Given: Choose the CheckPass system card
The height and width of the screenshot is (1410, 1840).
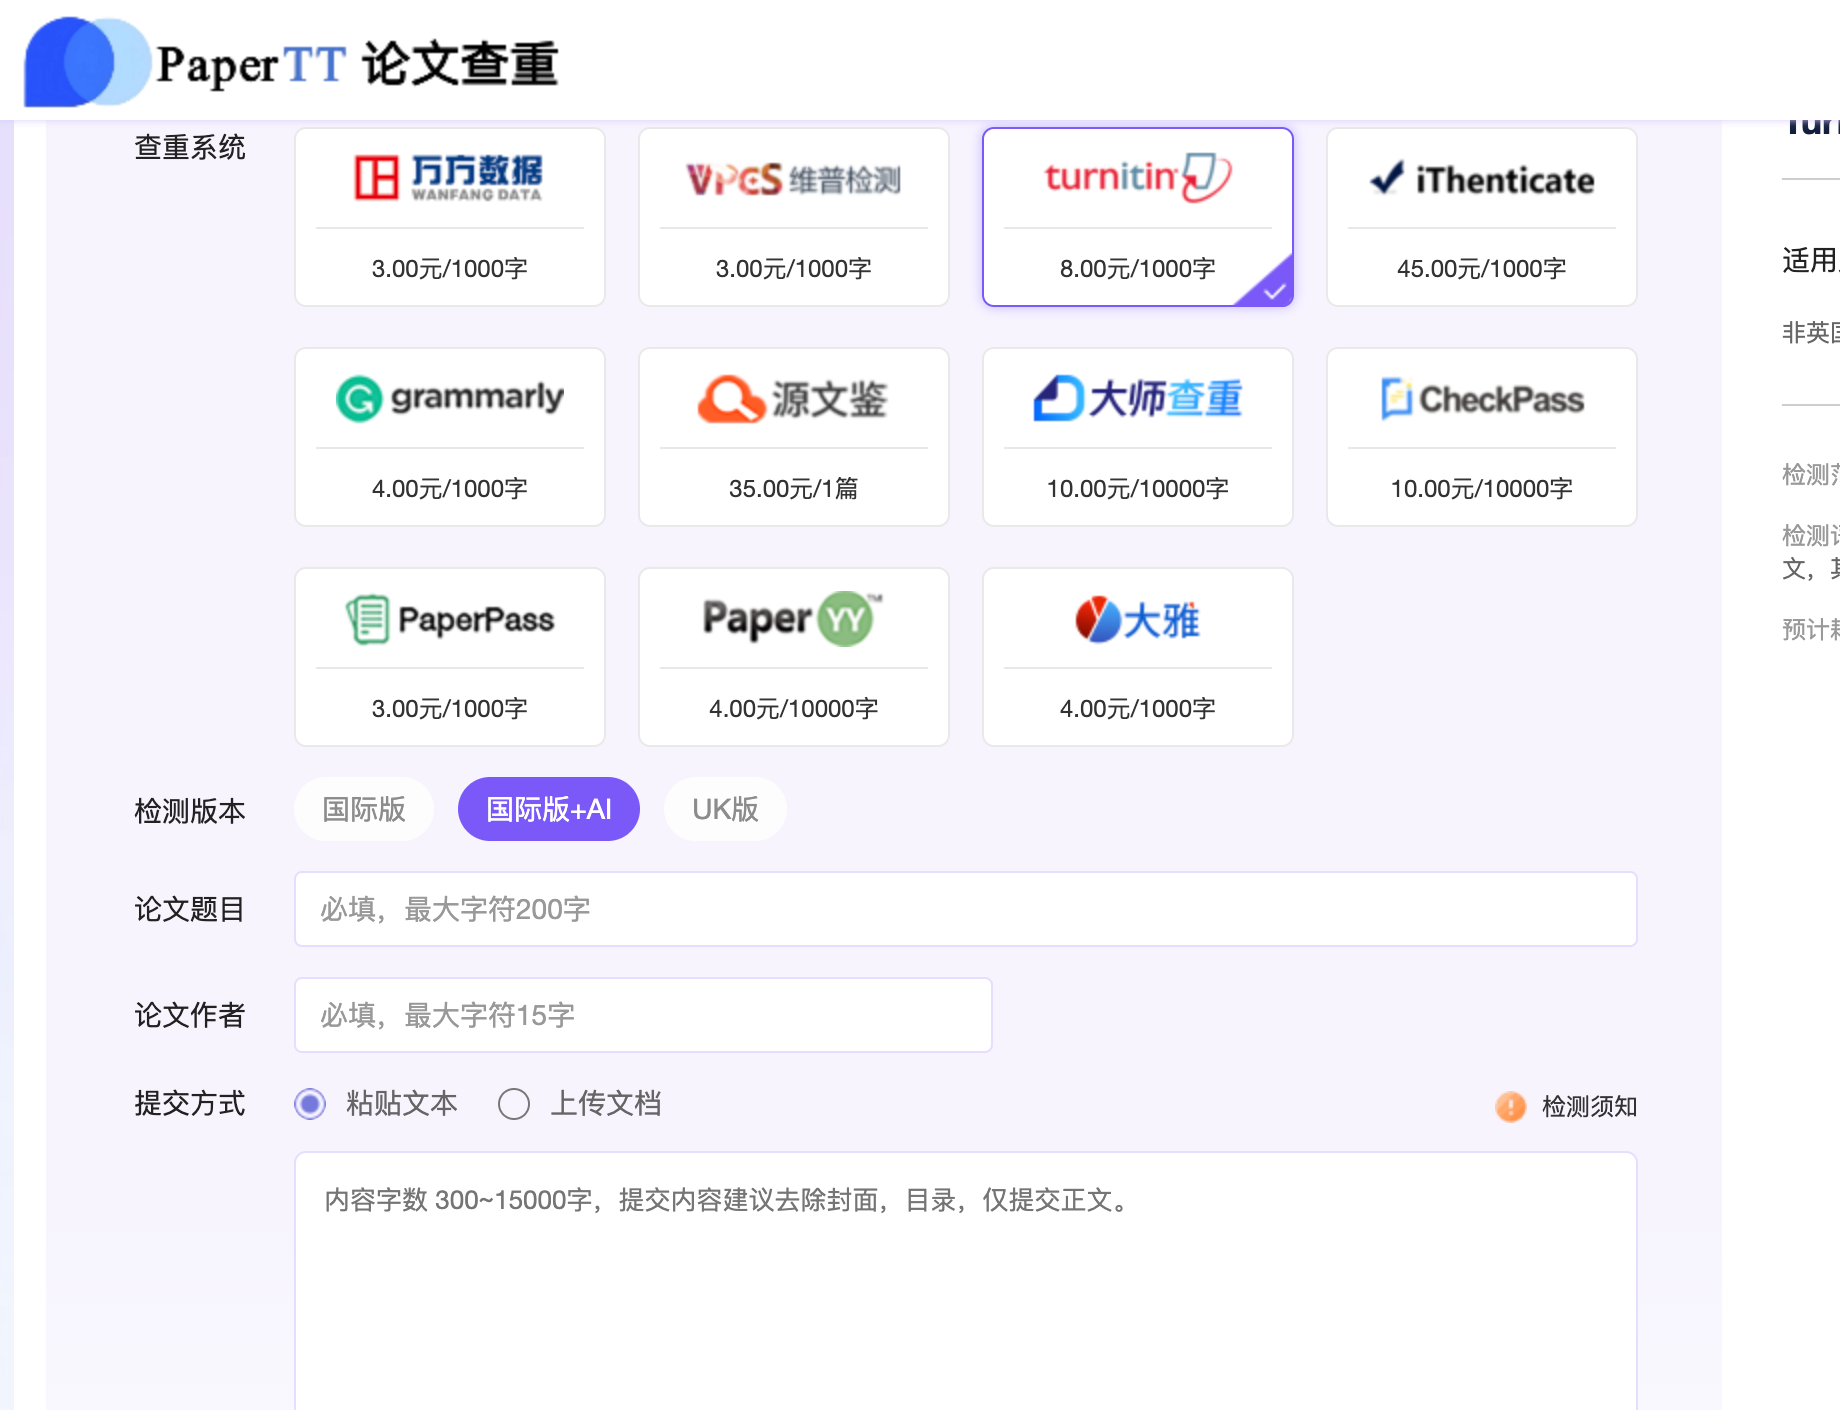Looking at the screenshot, I should (1482, 437).
